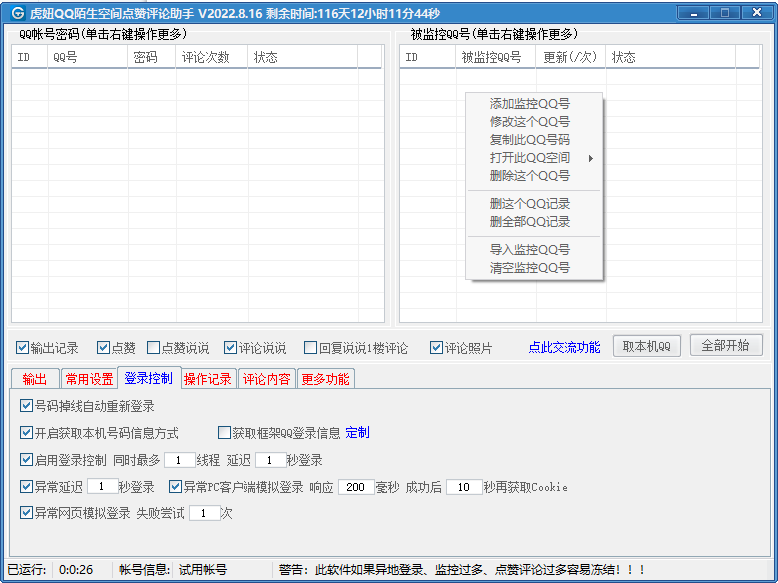778x583 pixels.
Task: Toggle 启用登录控制 checkbox
Action: click(x=26, y=459)
